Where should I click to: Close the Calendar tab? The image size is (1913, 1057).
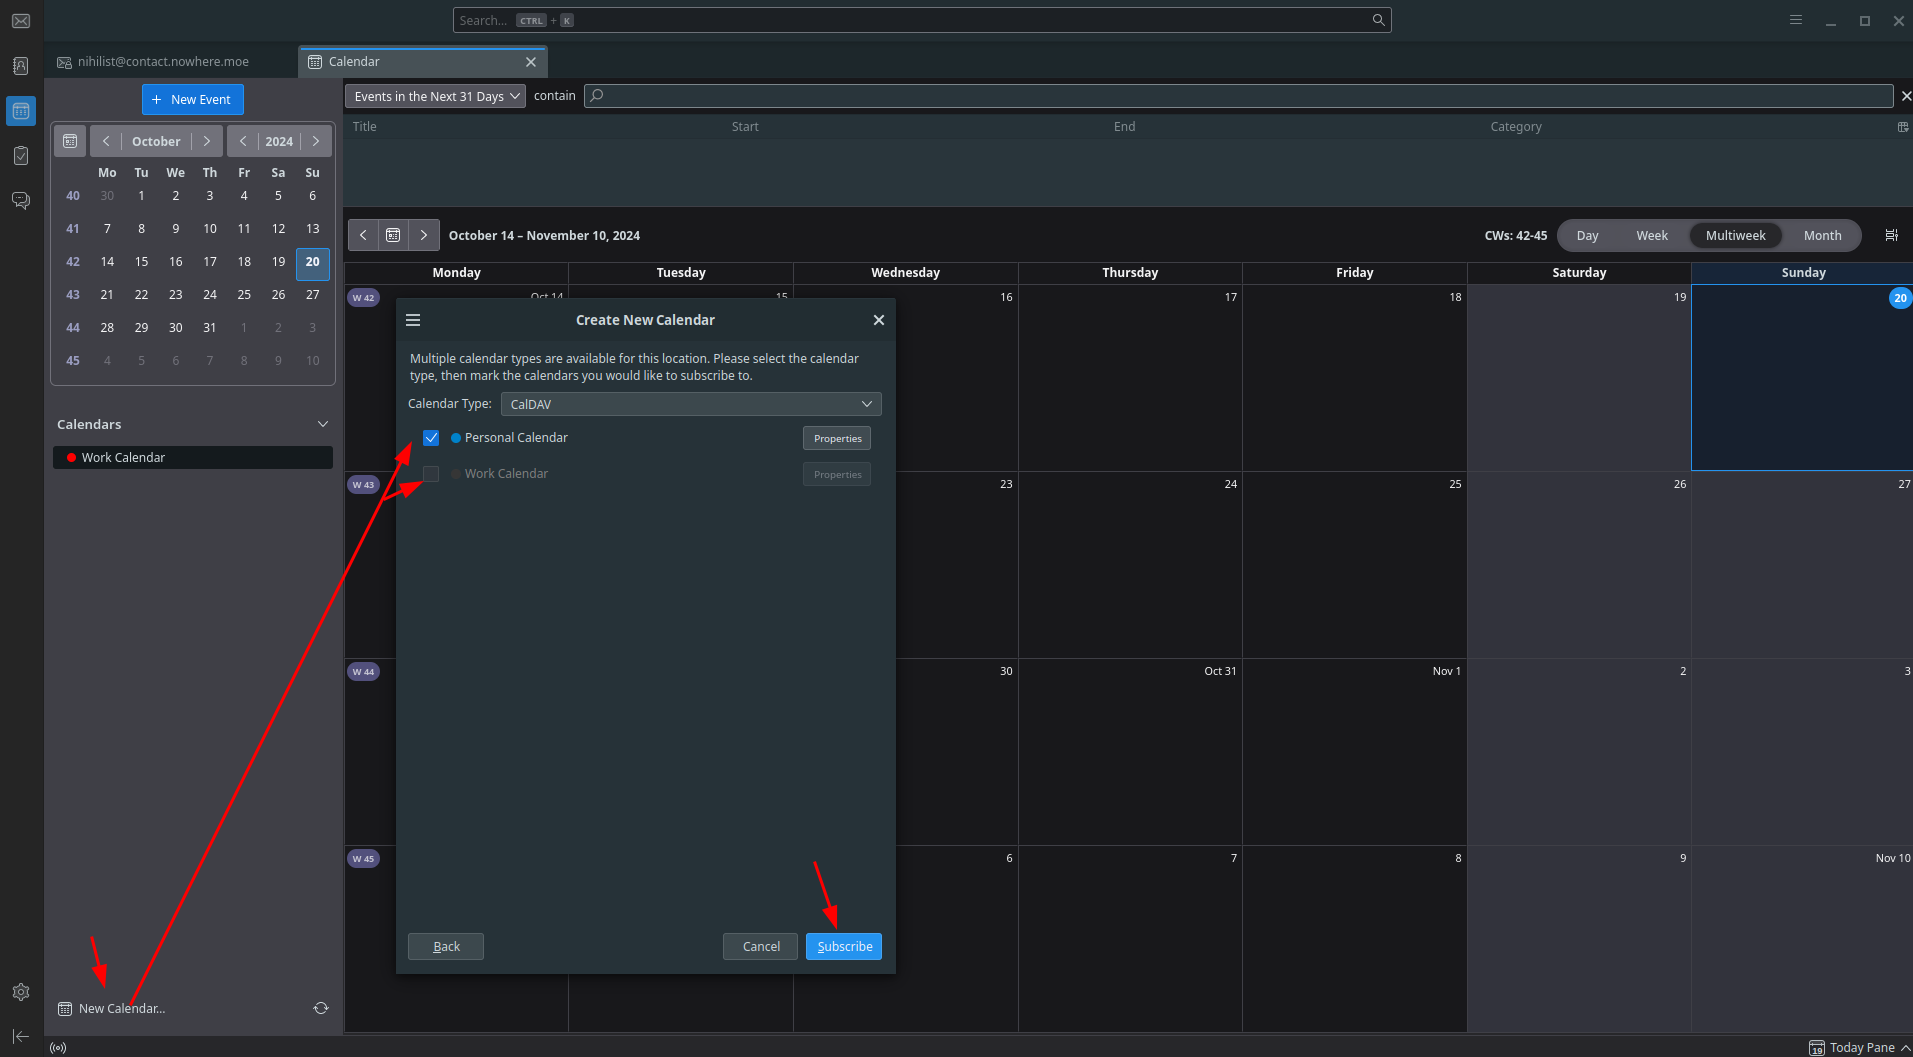tap(531, 62)
